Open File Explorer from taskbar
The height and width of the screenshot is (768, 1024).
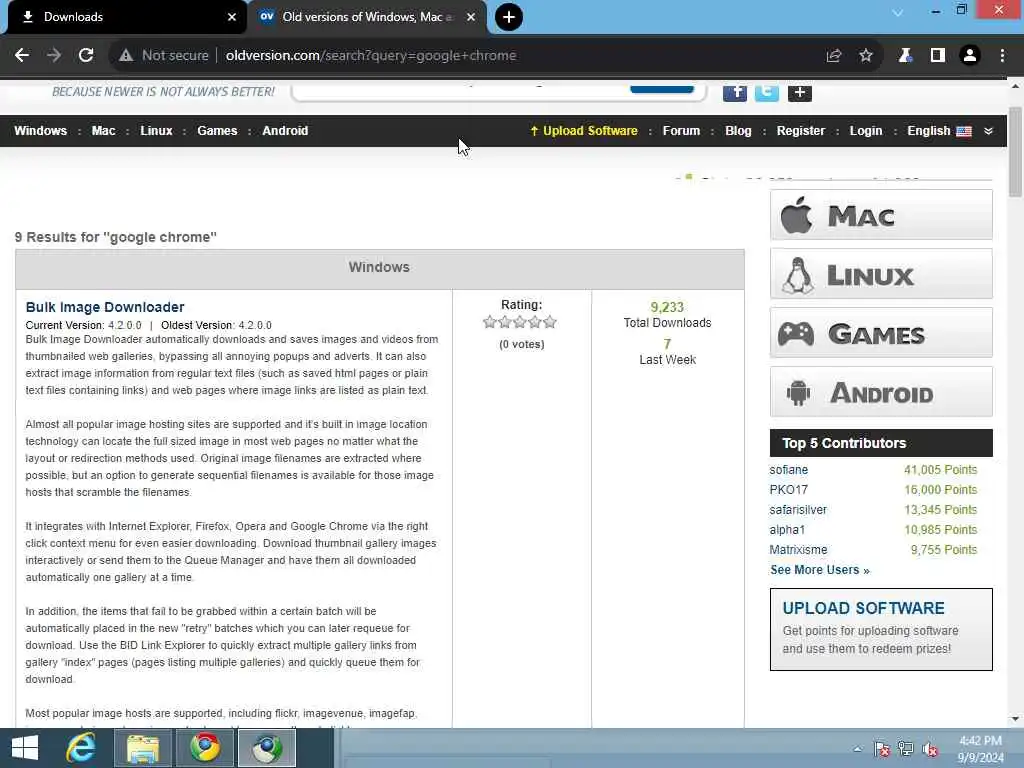click(143, 748)
